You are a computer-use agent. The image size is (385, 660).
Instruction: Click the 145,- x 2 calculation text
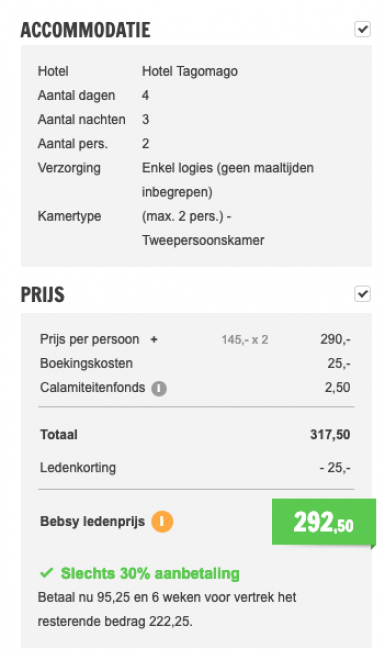pos(245,340)
